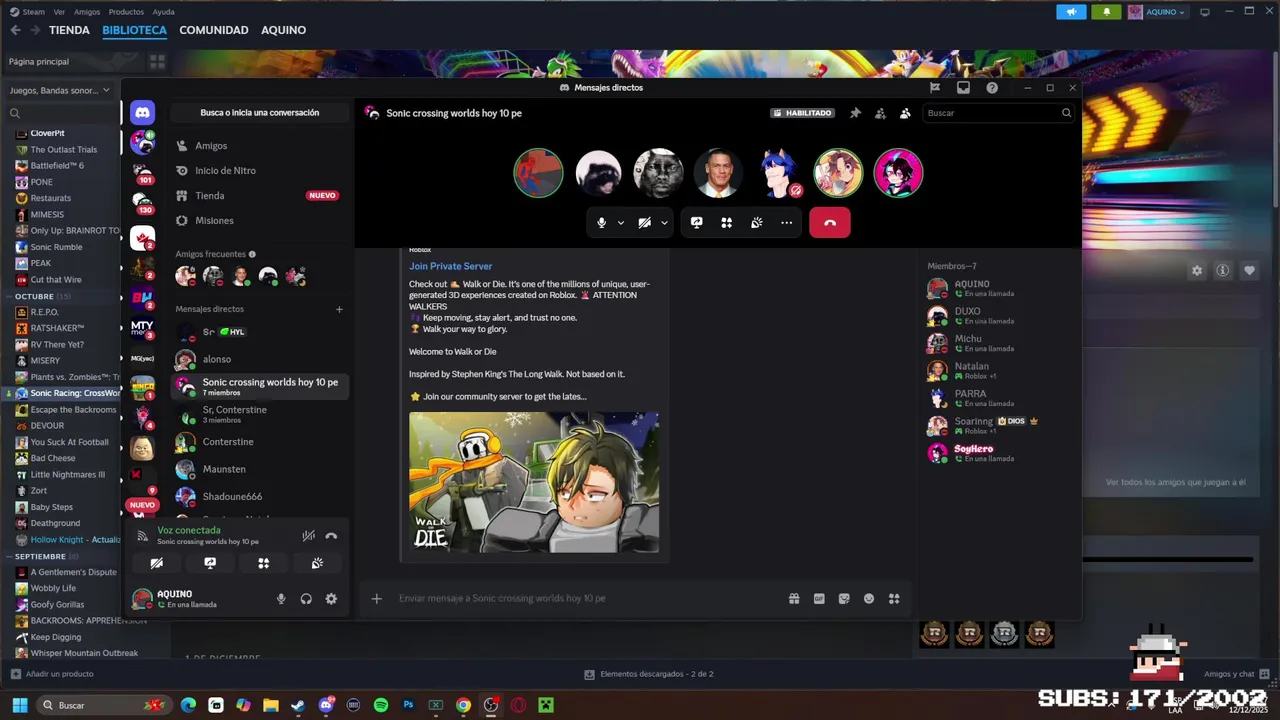Image resolution: width=1280 pixels, height=720 pixels.
Task: Open the Tienda entry in Discord sidebar
Action: (258, 196)
